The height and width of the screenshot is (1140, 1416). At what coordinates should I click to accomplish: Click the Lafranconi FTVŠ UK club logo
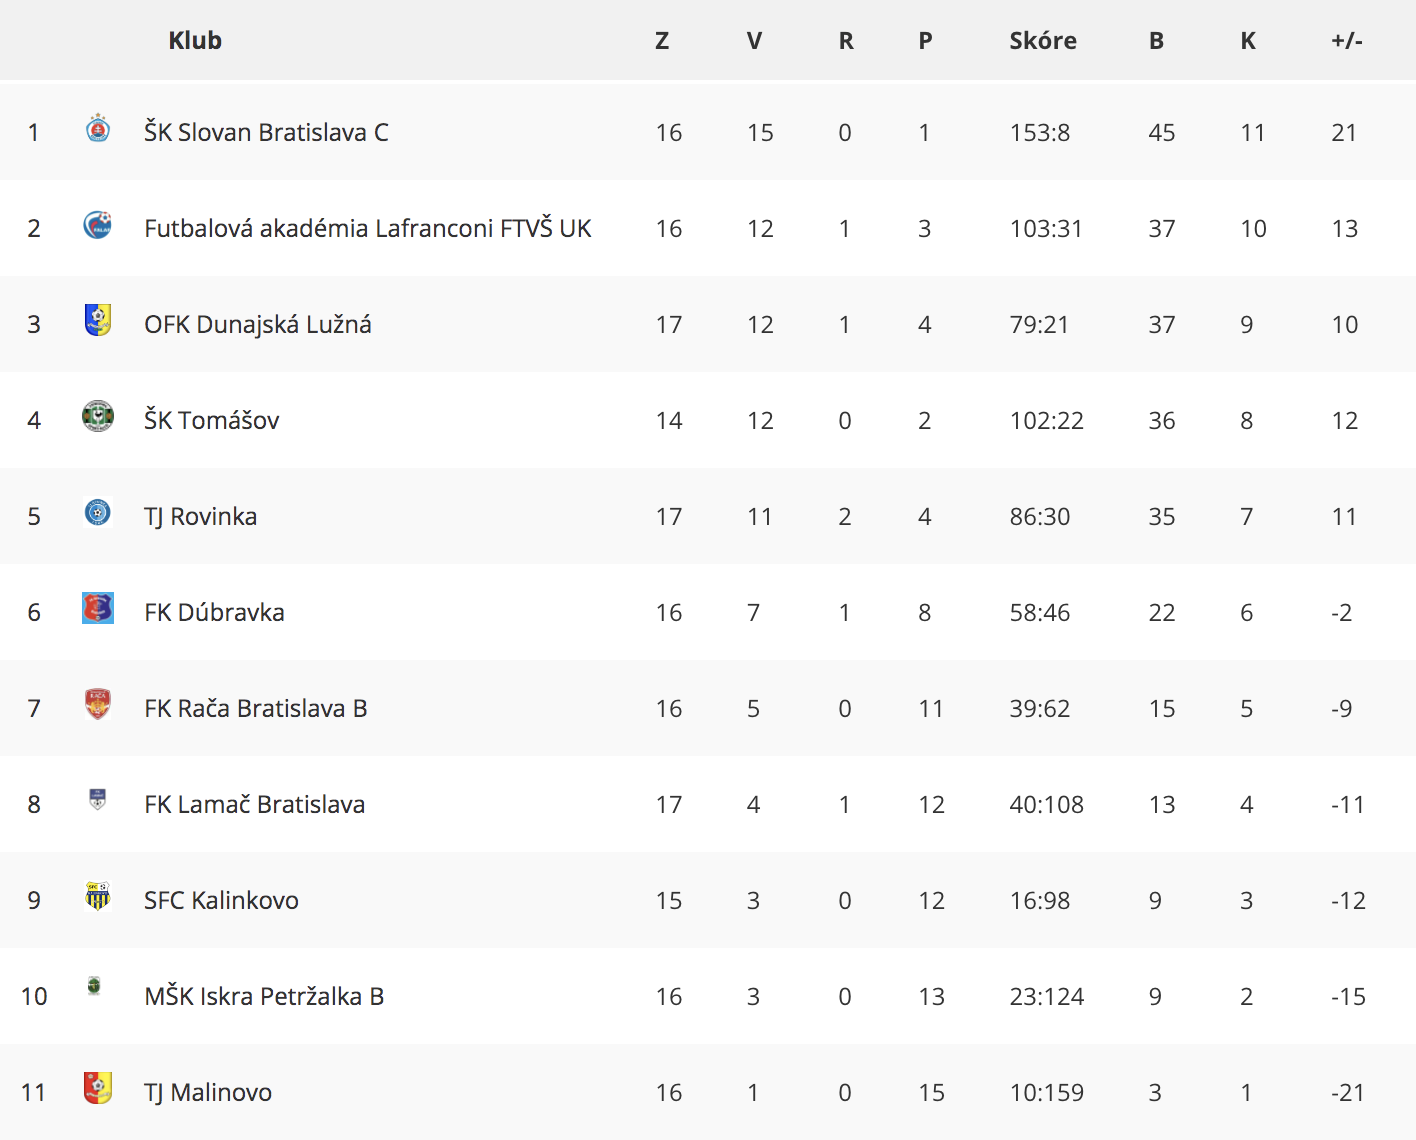coord(98,224)
